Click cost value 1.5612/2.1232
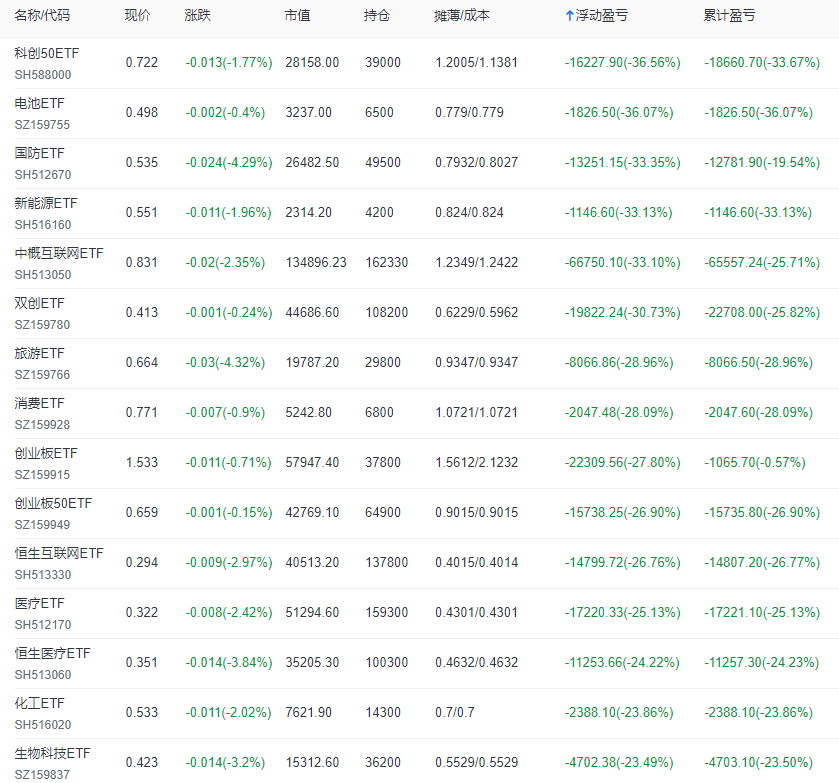Viewport: 839px width, 783px height. [x=477, y=463]
